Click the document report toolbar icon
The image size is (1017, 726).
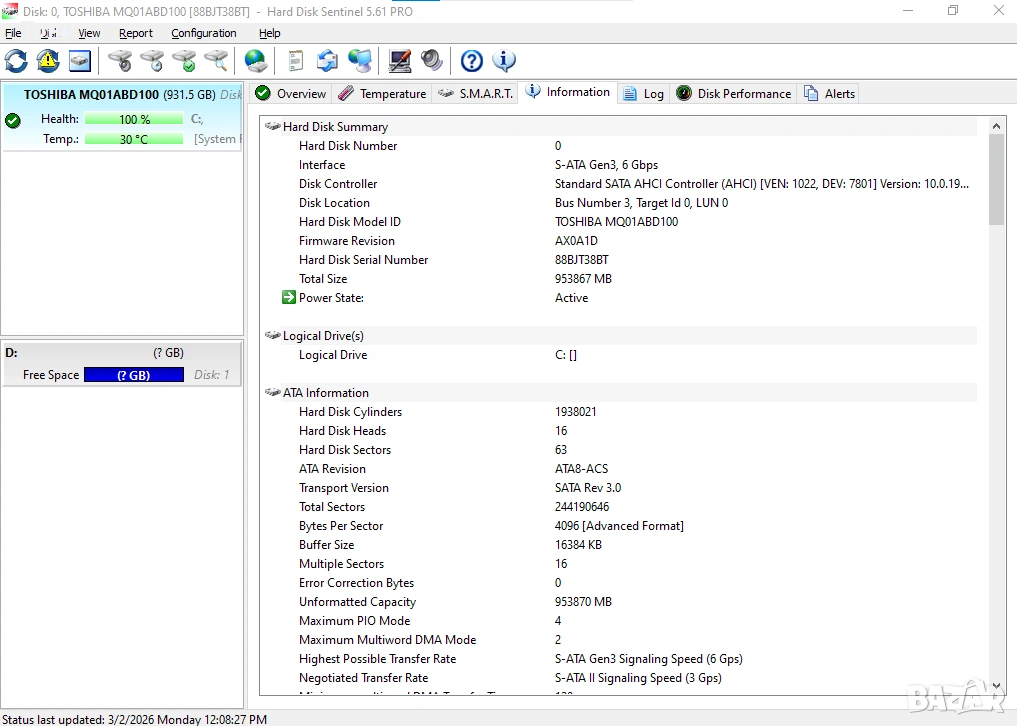(295, 61)
